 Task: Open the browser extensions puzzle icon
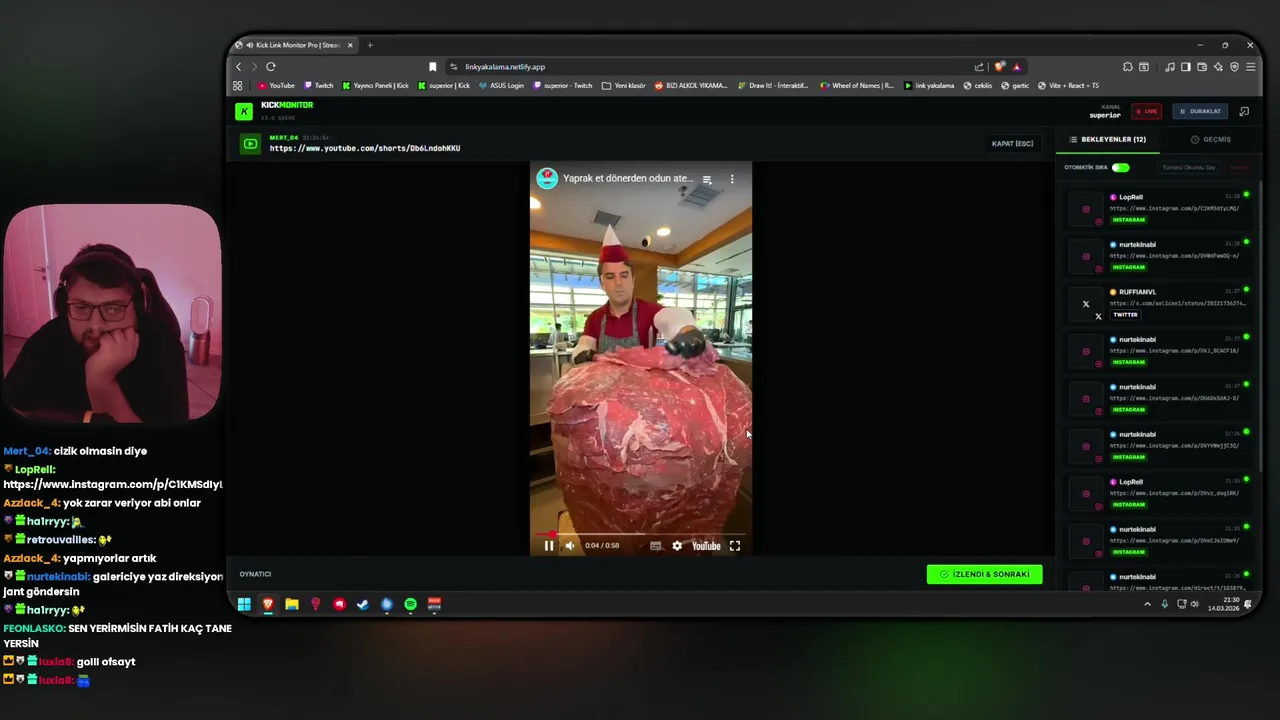click(1127, 67)
